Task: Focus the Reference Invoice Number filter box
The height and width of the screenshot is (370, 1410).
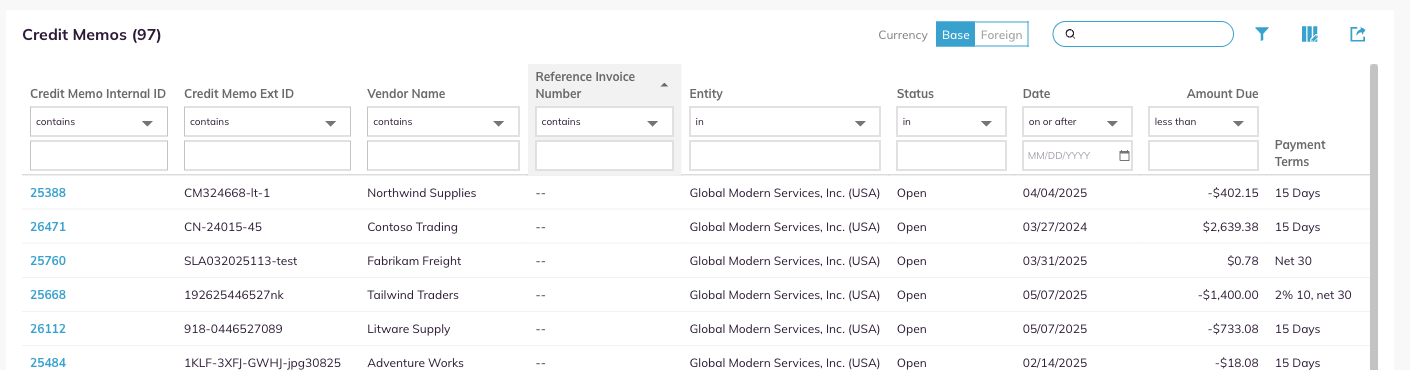Action: point(604,156)
